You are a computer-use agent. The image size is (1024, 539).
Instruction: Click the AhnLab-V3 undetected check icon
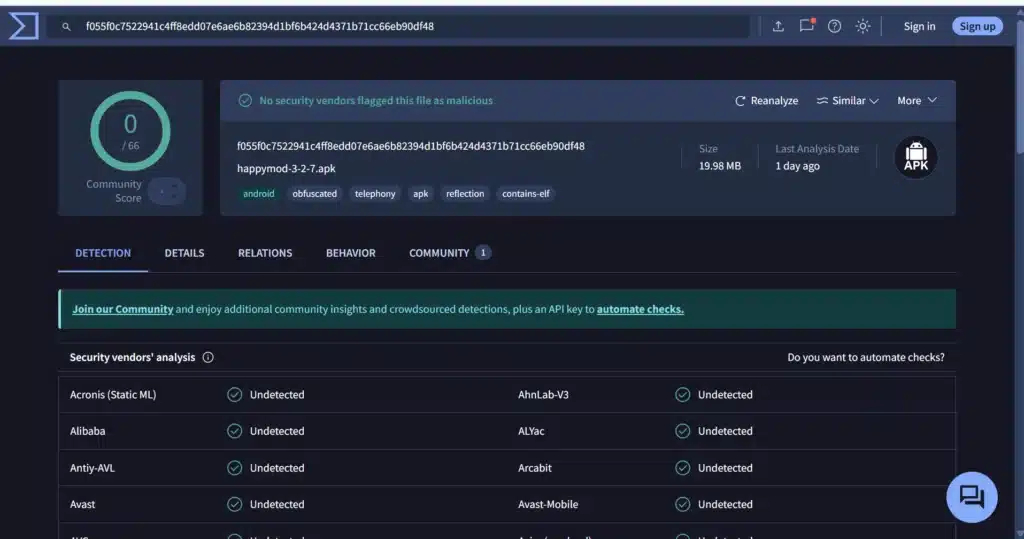click(682, 395)
